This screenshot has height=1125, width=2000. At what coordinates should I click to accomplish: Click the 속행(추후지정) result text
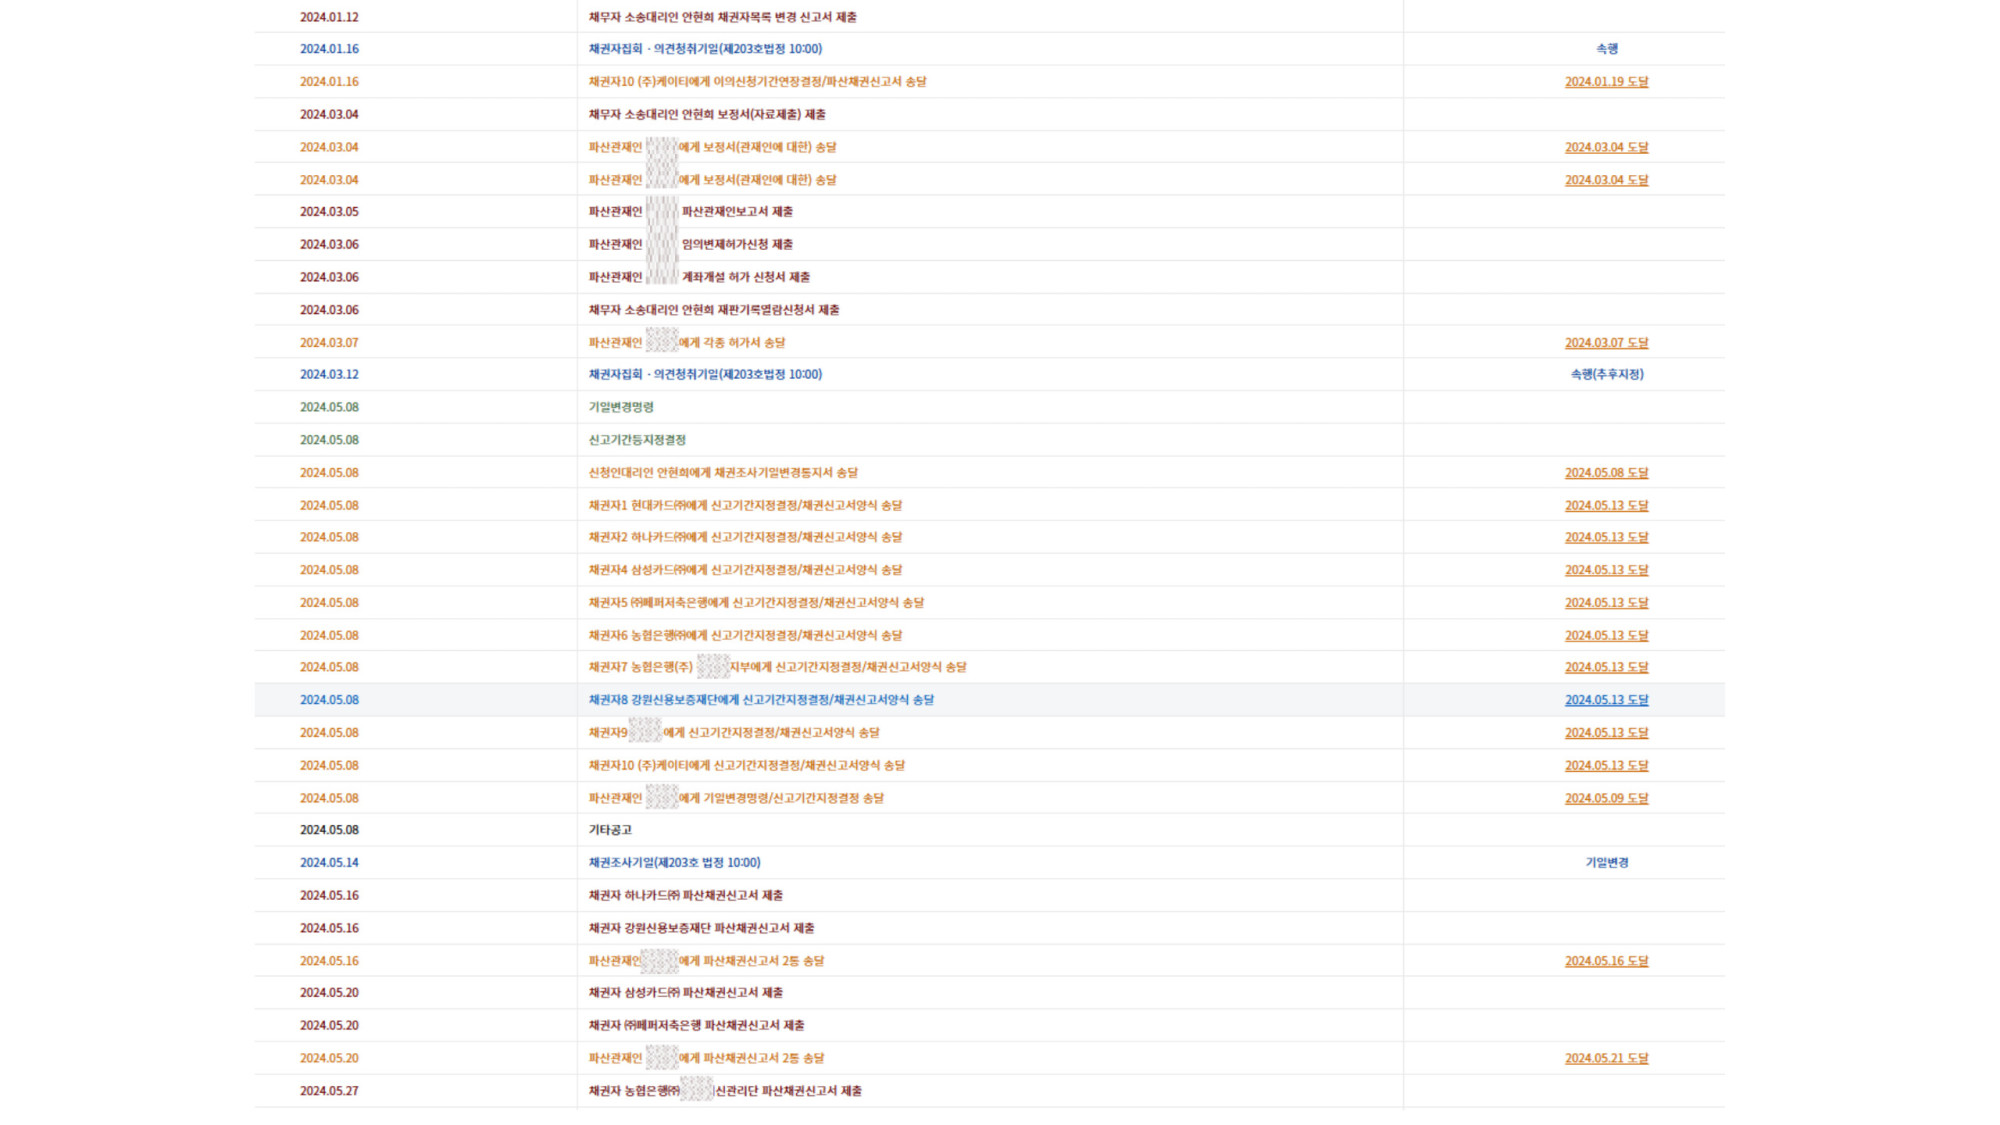pos(1607,375)
